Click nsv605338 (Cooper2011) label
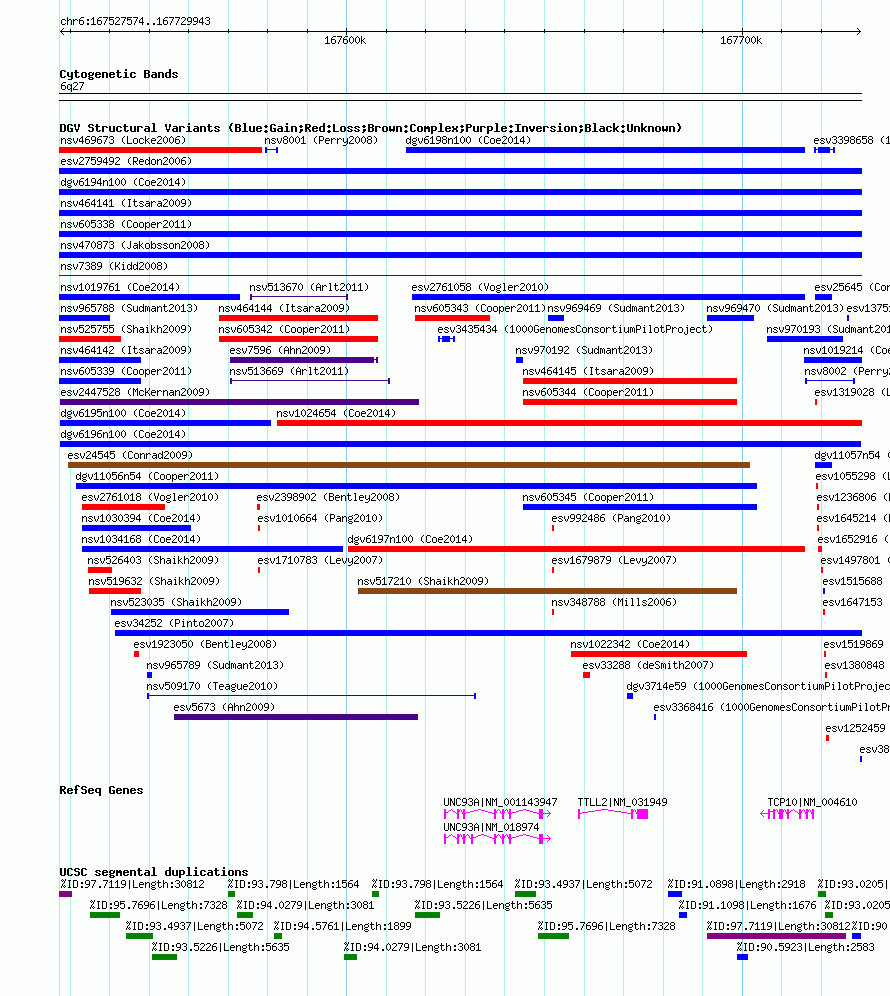The width and height of the screenshot is (890, 996). 126,224
